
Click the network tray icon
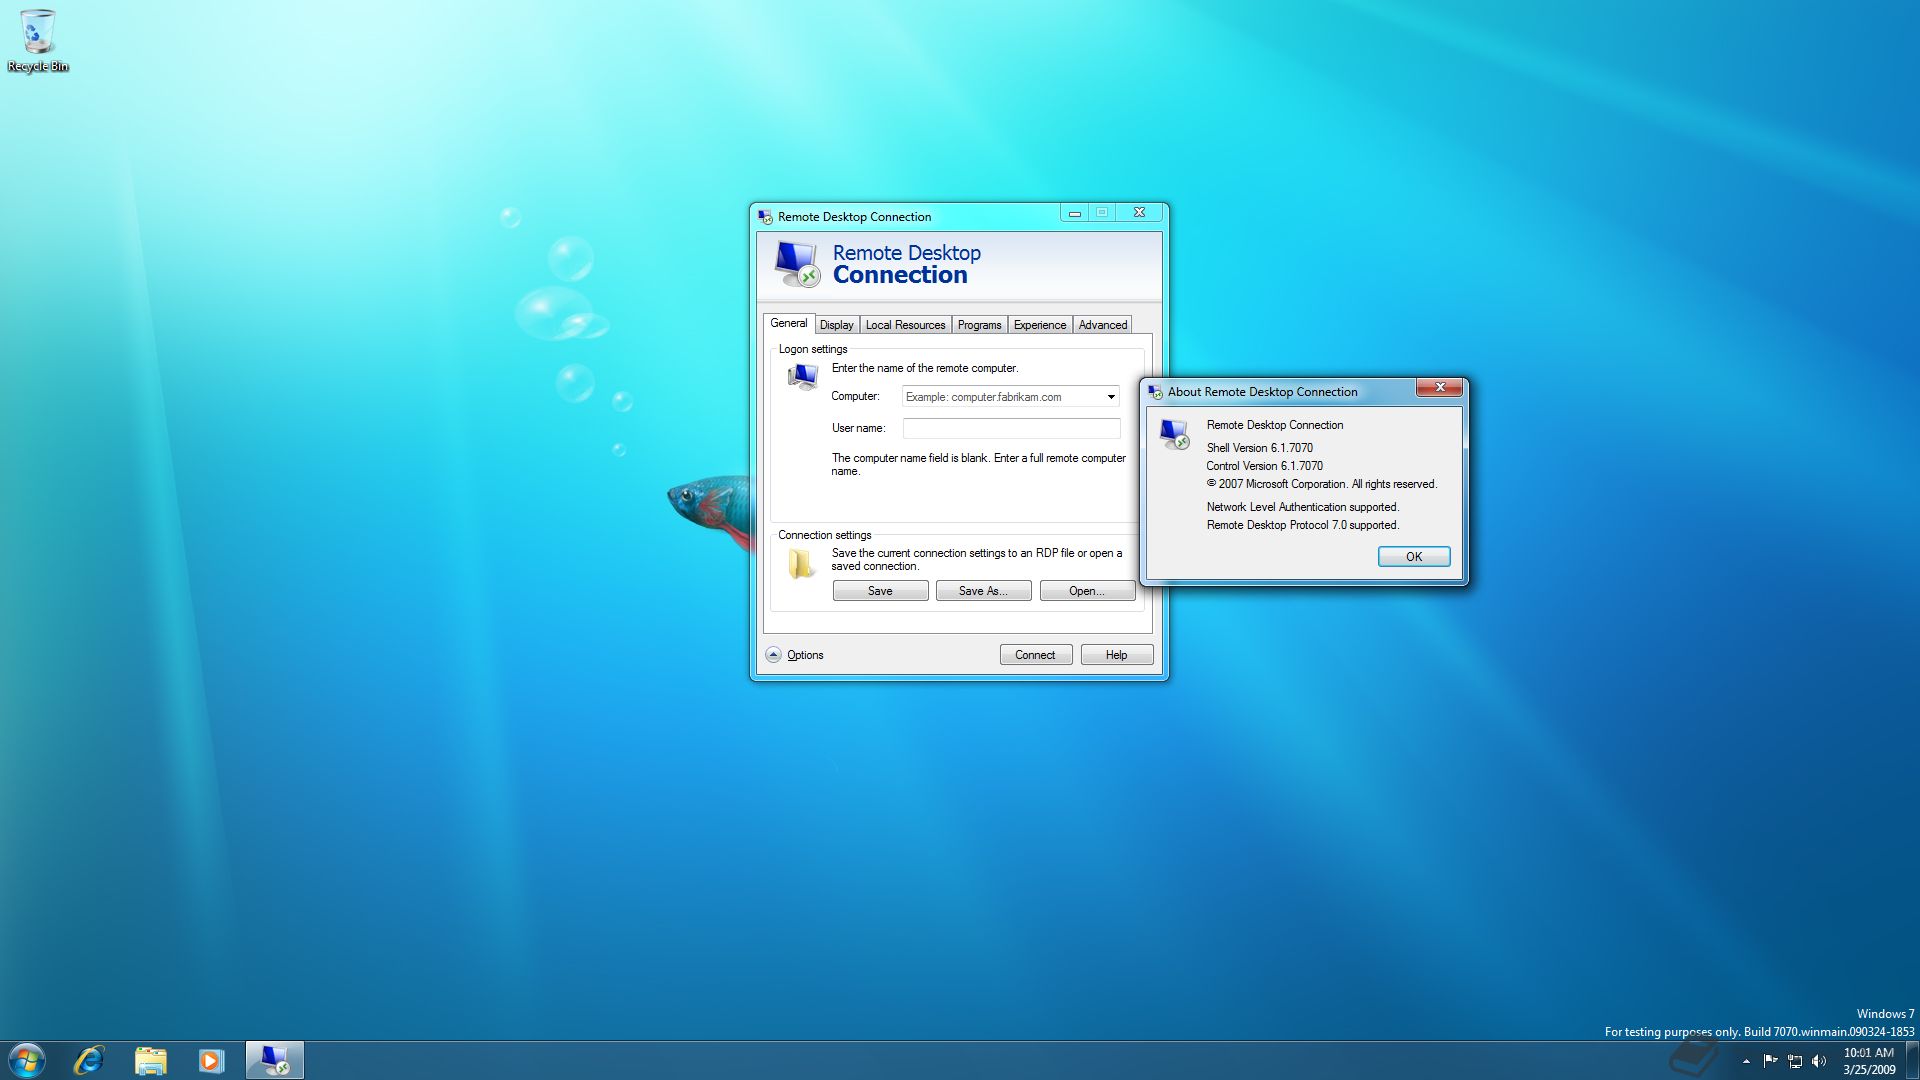point(1795,1061)
